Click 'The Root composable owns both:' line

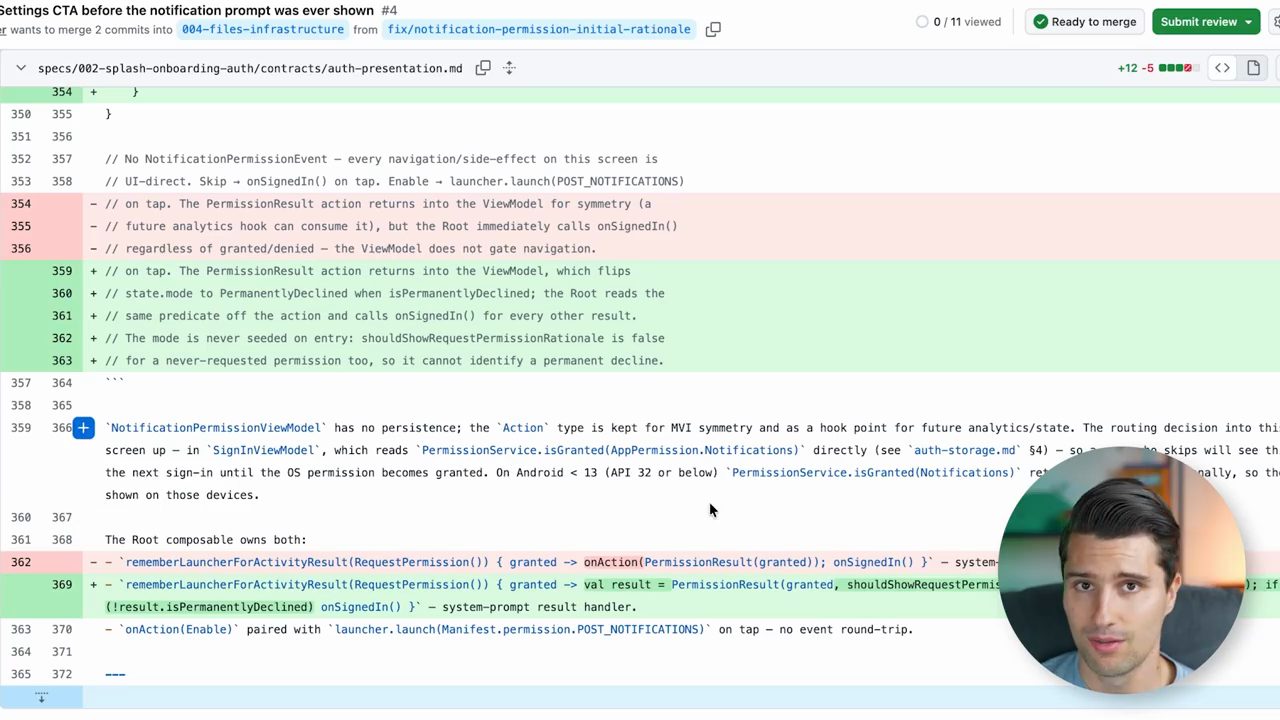coord(206,540)
